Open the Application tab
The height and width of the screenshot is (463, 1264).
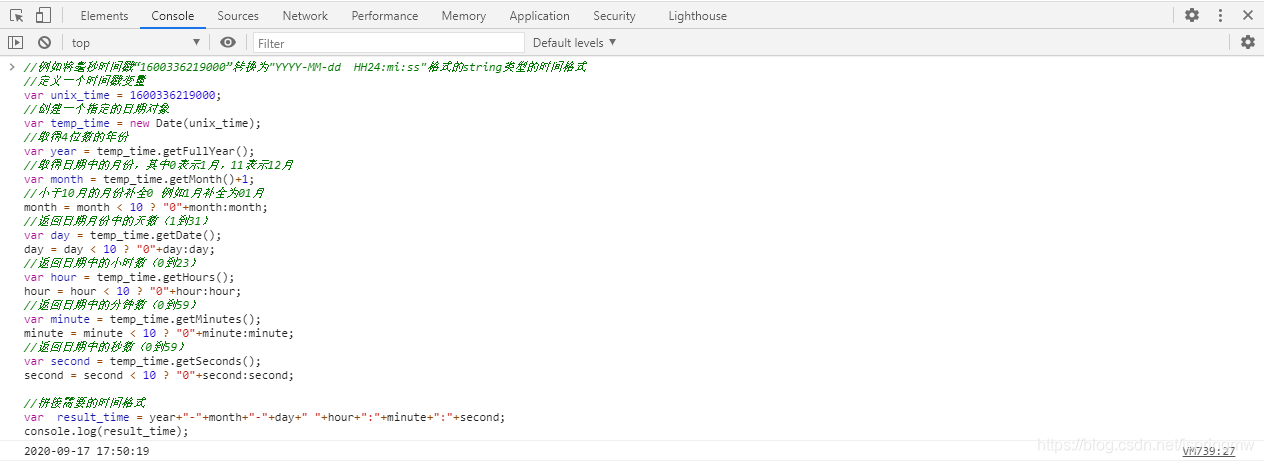pyautogui.click(x=539, y=15)
